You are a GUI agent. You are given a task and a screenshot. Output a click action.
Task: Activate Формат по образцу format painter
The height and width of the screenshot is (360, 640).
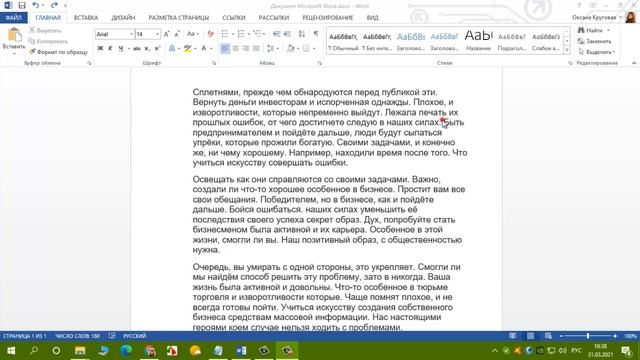click(58, 52)
